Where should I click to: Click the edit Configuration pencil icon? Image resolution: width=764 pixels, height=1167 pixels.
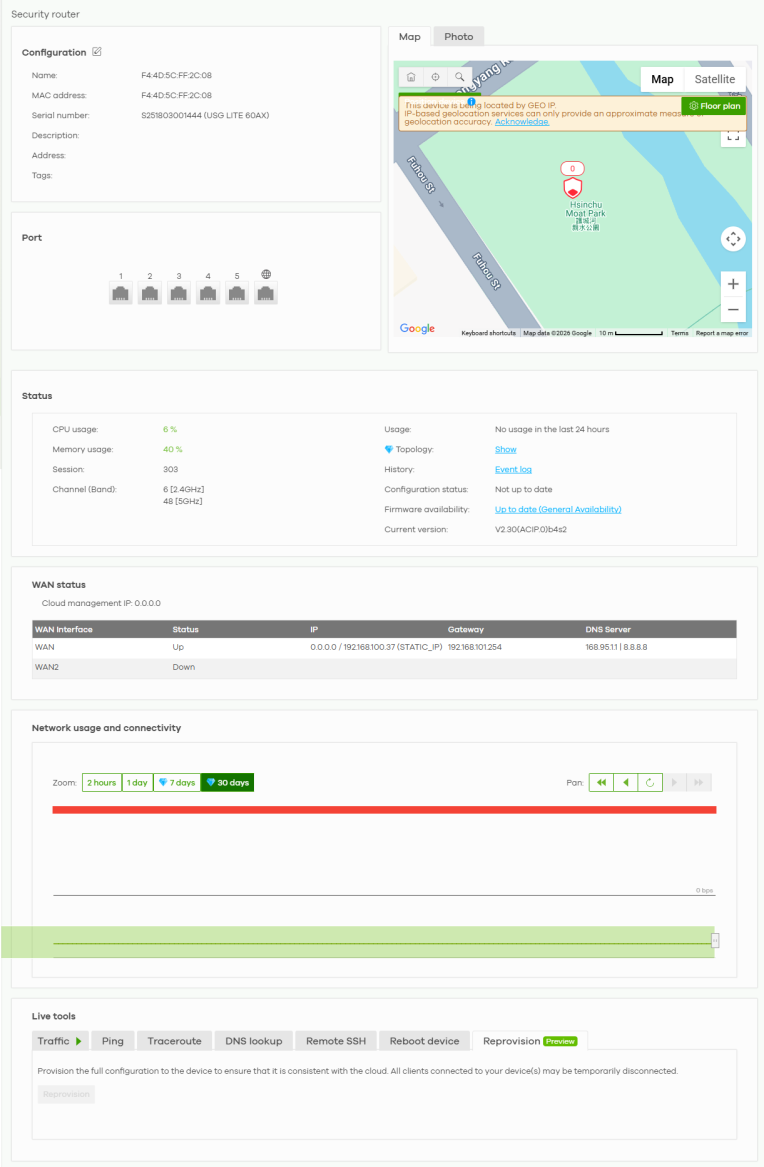click(x=97, y=52)
